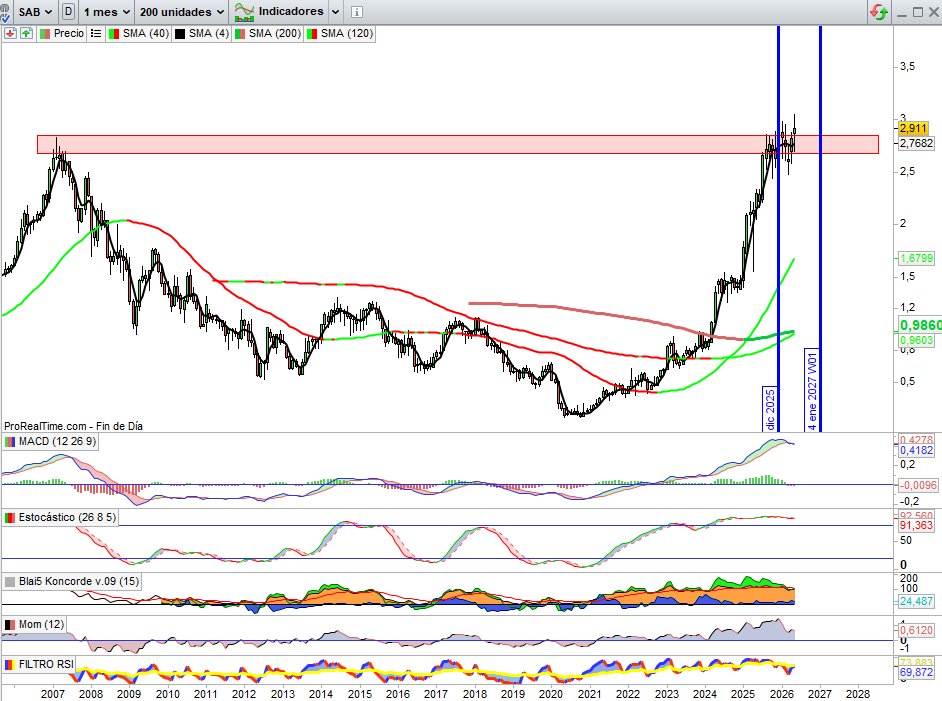Screen dimensions: 942x701
Task: Click the FILTRO RSI 69,872 value label
Action: click(x=916, y=672)
